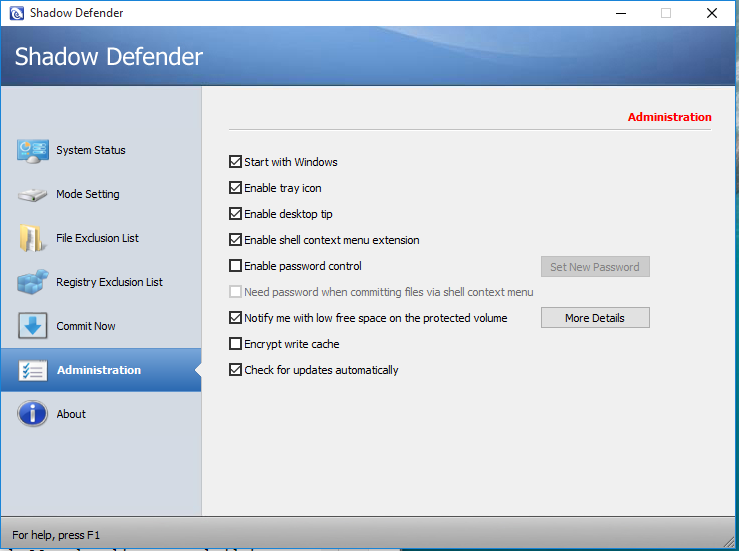This screenshot has height=551, width=739.
Task: Uncheck Check for updates automatically
Action: (235, 370)
